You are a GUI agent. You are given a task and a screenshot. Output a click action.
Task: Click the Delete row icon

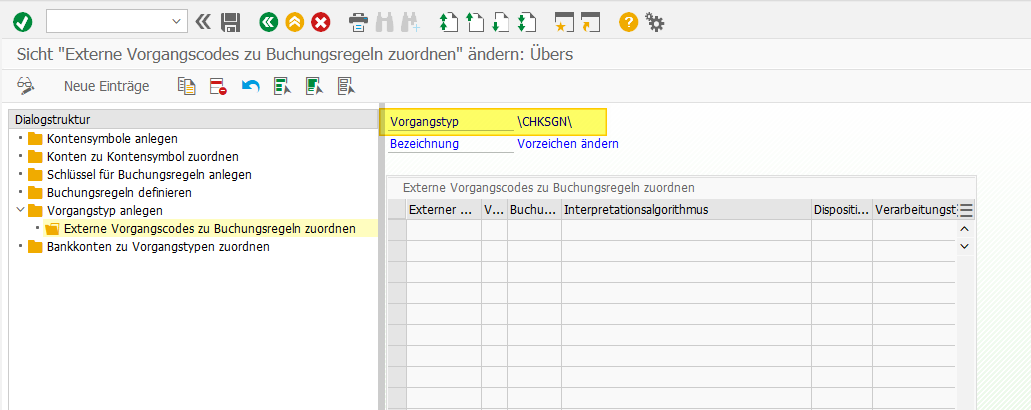(218, 86)
